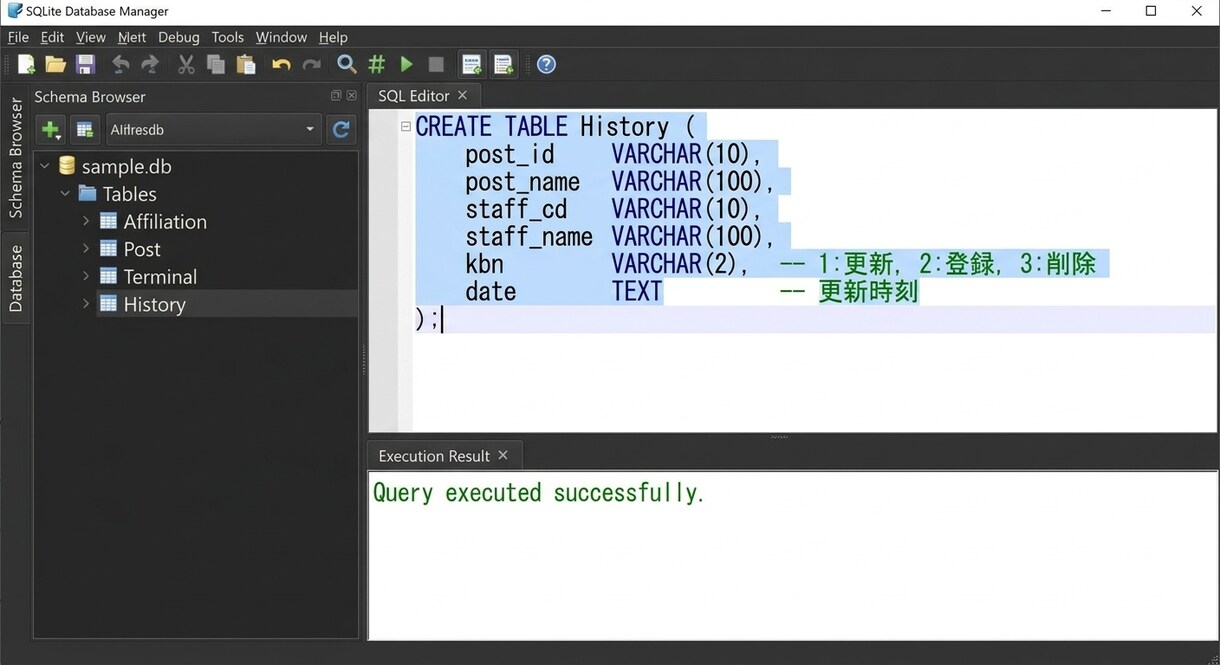This screenshot has height=665, width=1220.
Task: Open the File menu
Action: [18, 37]
